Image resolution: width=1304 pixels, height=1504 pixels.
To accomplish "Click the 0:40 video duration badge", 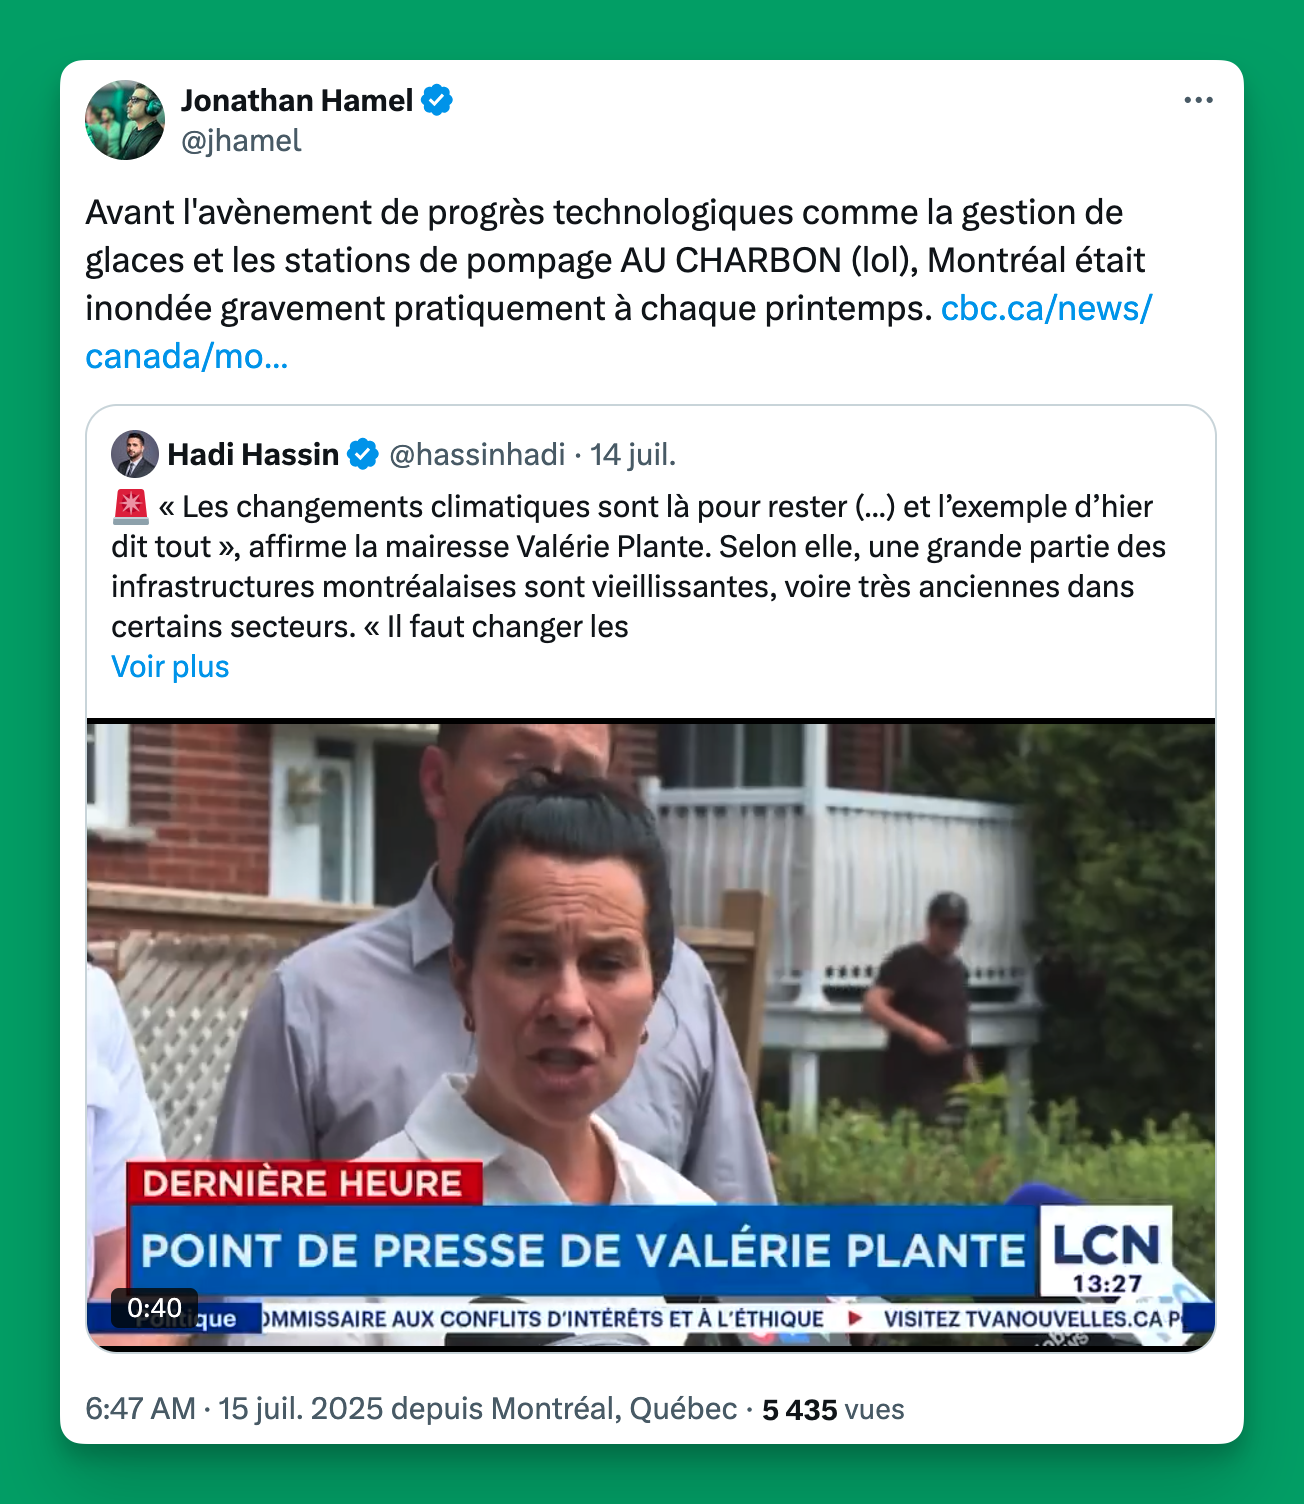I will (x=154, y=1307).
